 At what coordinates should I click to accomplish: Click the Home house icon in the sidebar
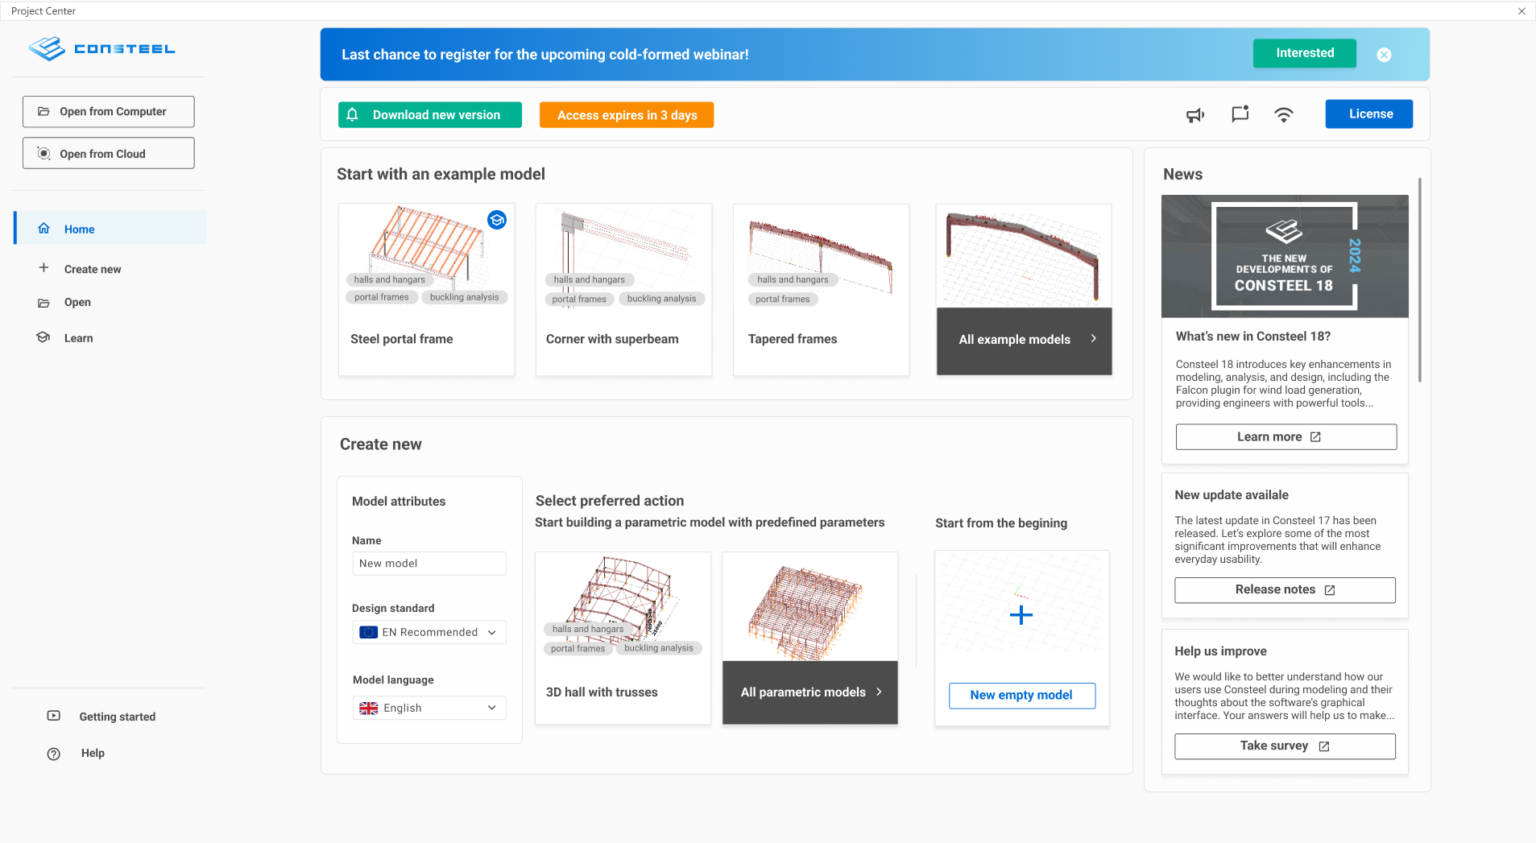(44, 228)
